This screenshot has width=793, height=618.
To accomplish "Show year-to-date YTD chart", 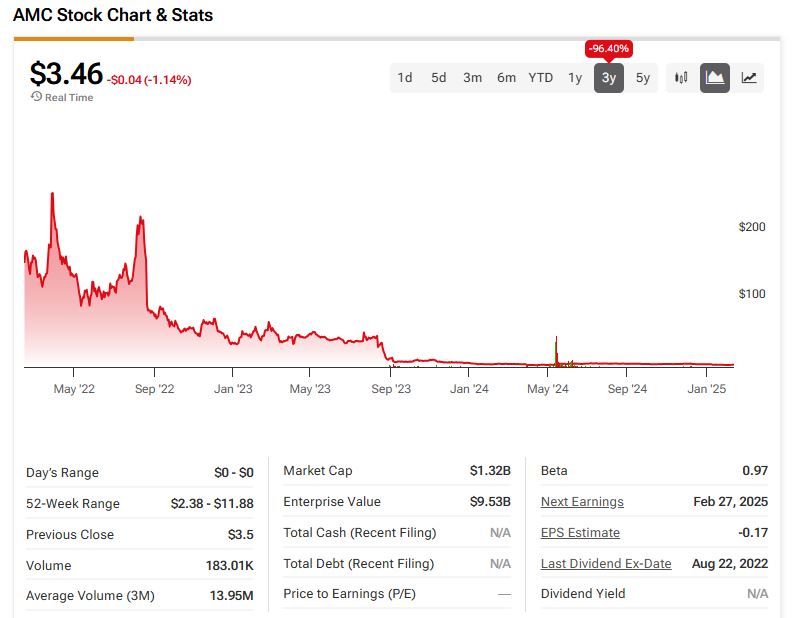I will click(x=541, y=78).
